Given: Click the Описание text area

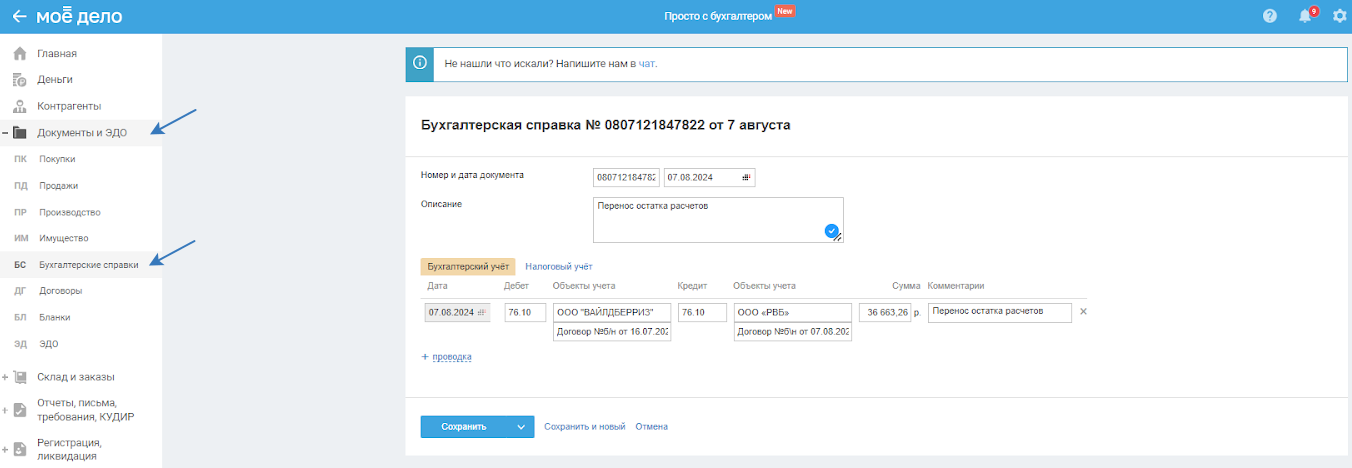Looking at the screenshot, I should (x=718, y=220).
